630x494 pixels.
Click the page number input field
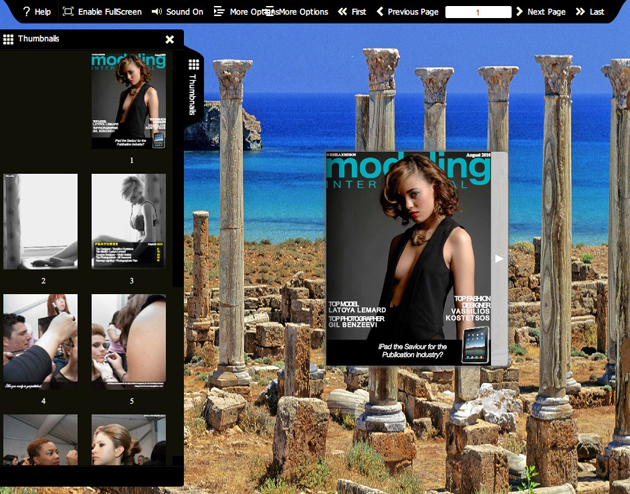[x=478, y=12]
